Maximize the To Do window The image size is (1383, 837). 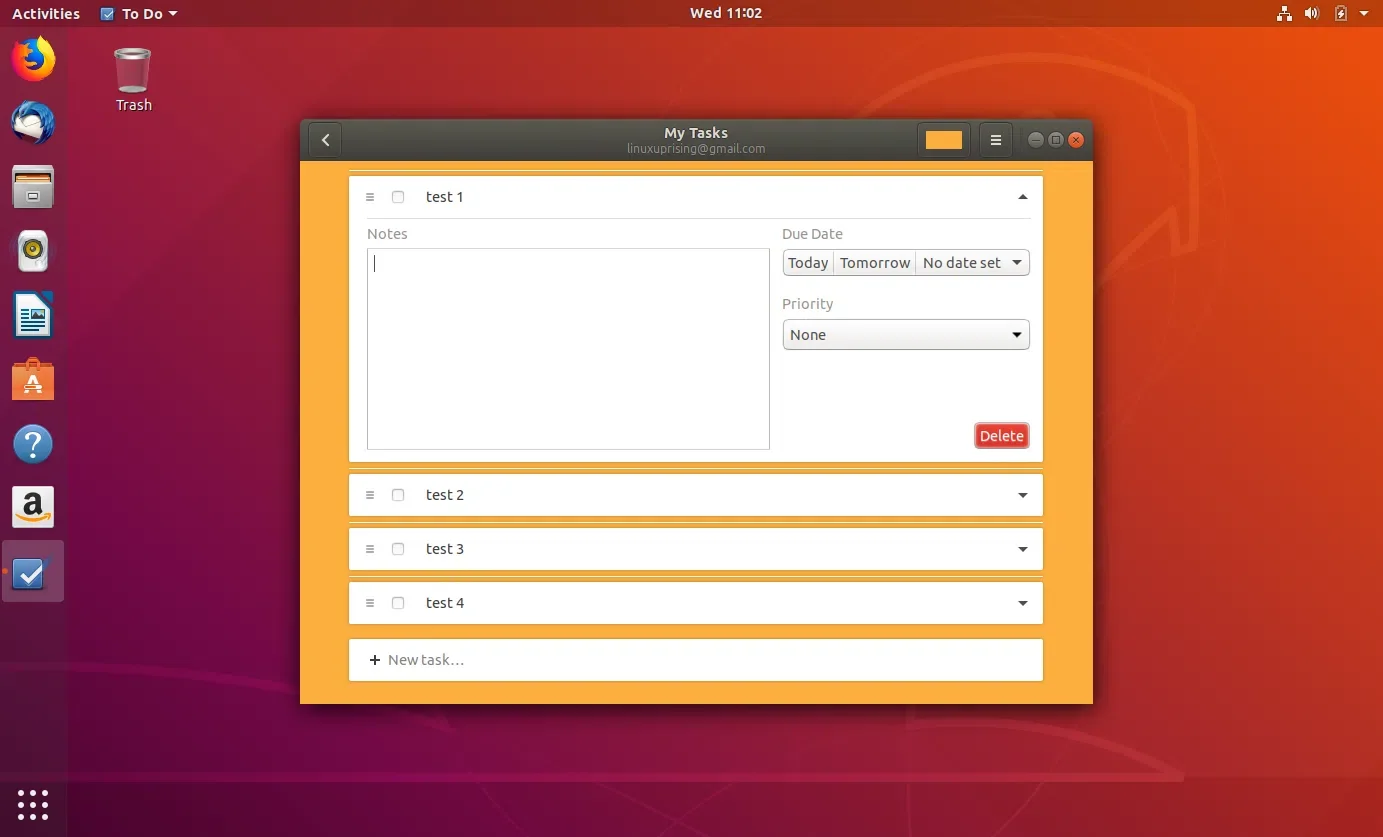tap(1056, 140)
